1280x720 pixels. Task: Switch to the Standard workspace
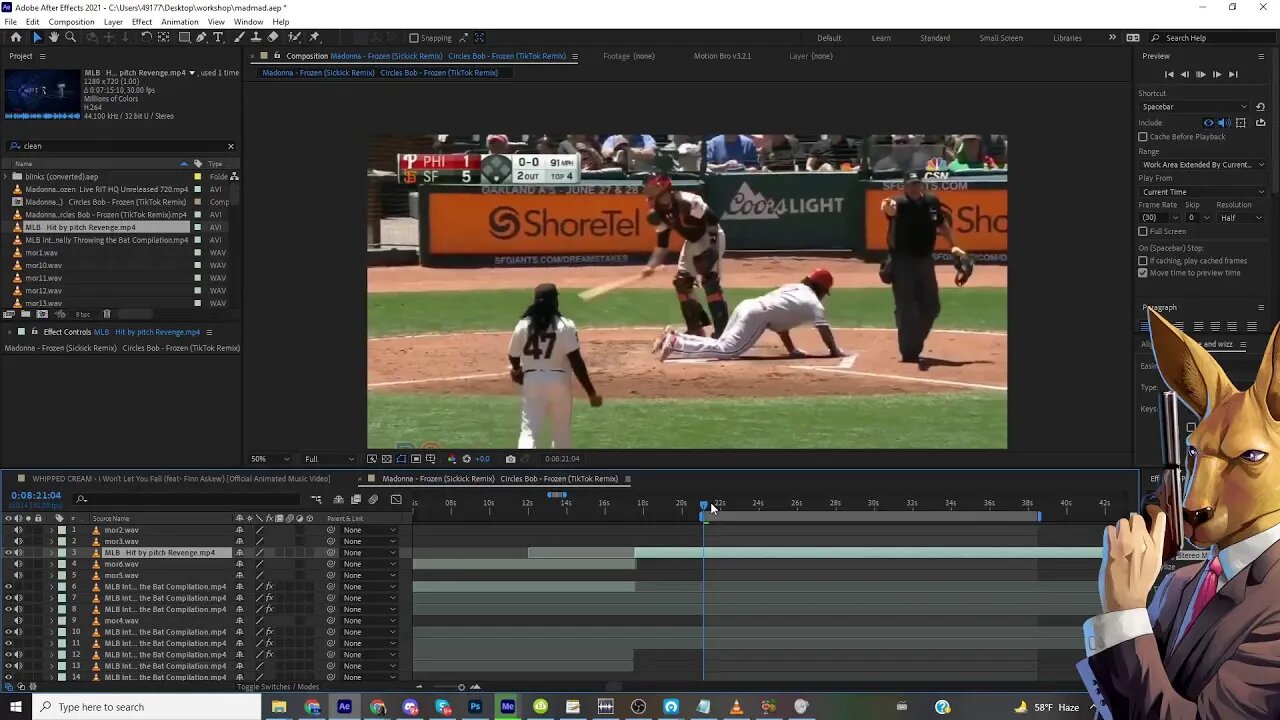click(x=935, y=38)
